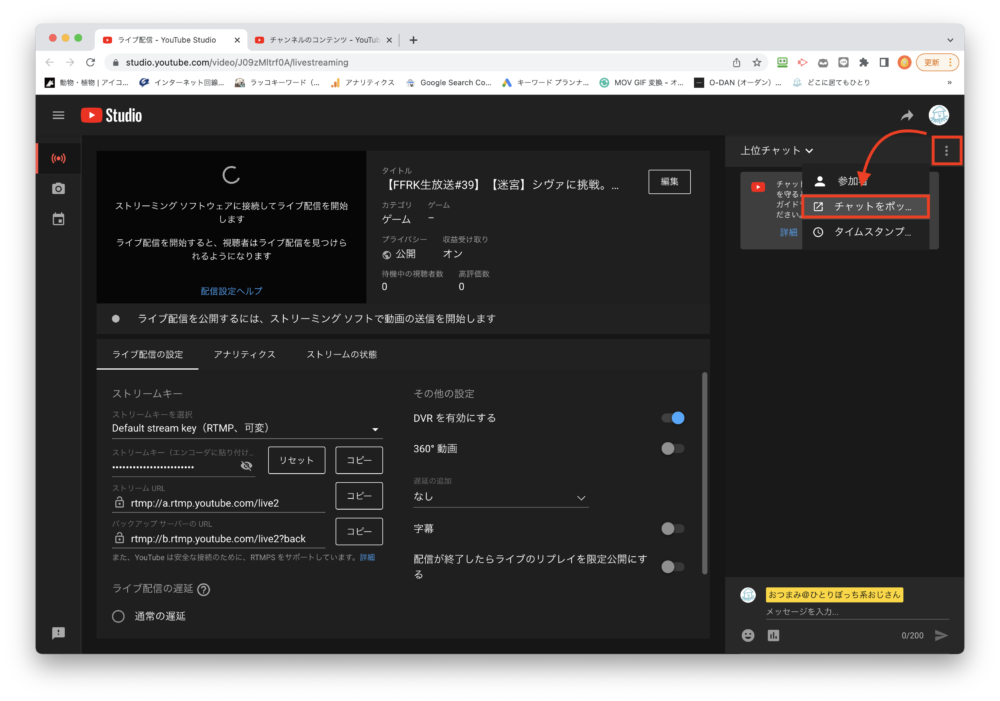The height and width of the screenshot is (701, 1000).
Task: Toggle the DVR を有効にする switch
Action: pyautogui.click(x=673, y=418)
